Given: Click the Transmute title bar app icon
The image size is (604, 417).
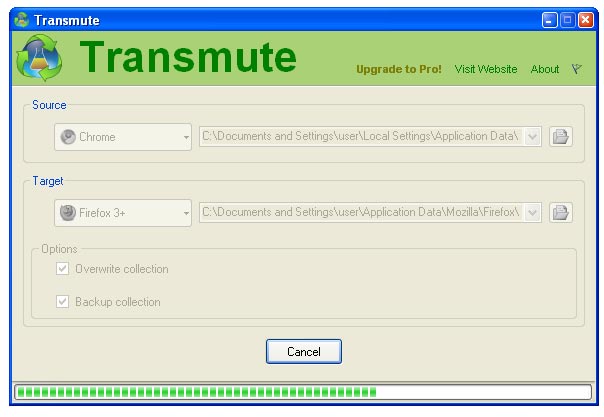Looking at the screenshot, I should (22, 20).
